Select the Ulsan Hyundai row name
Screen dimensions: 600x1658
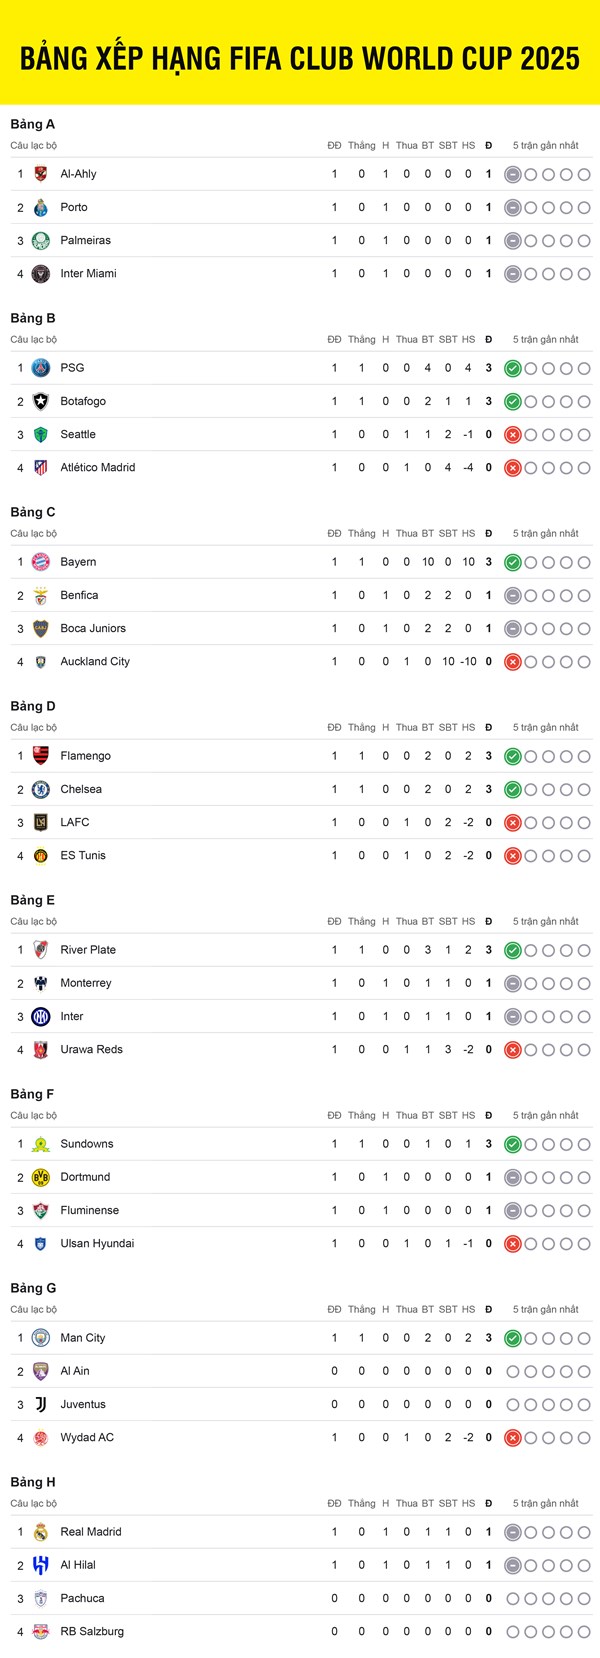[x=97, y=1243]
